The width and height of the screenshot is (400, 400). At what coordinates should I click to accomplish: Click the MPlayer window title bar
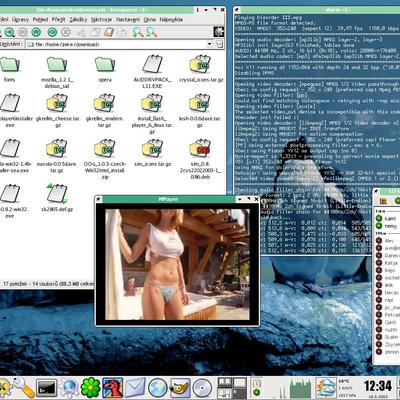169,199
